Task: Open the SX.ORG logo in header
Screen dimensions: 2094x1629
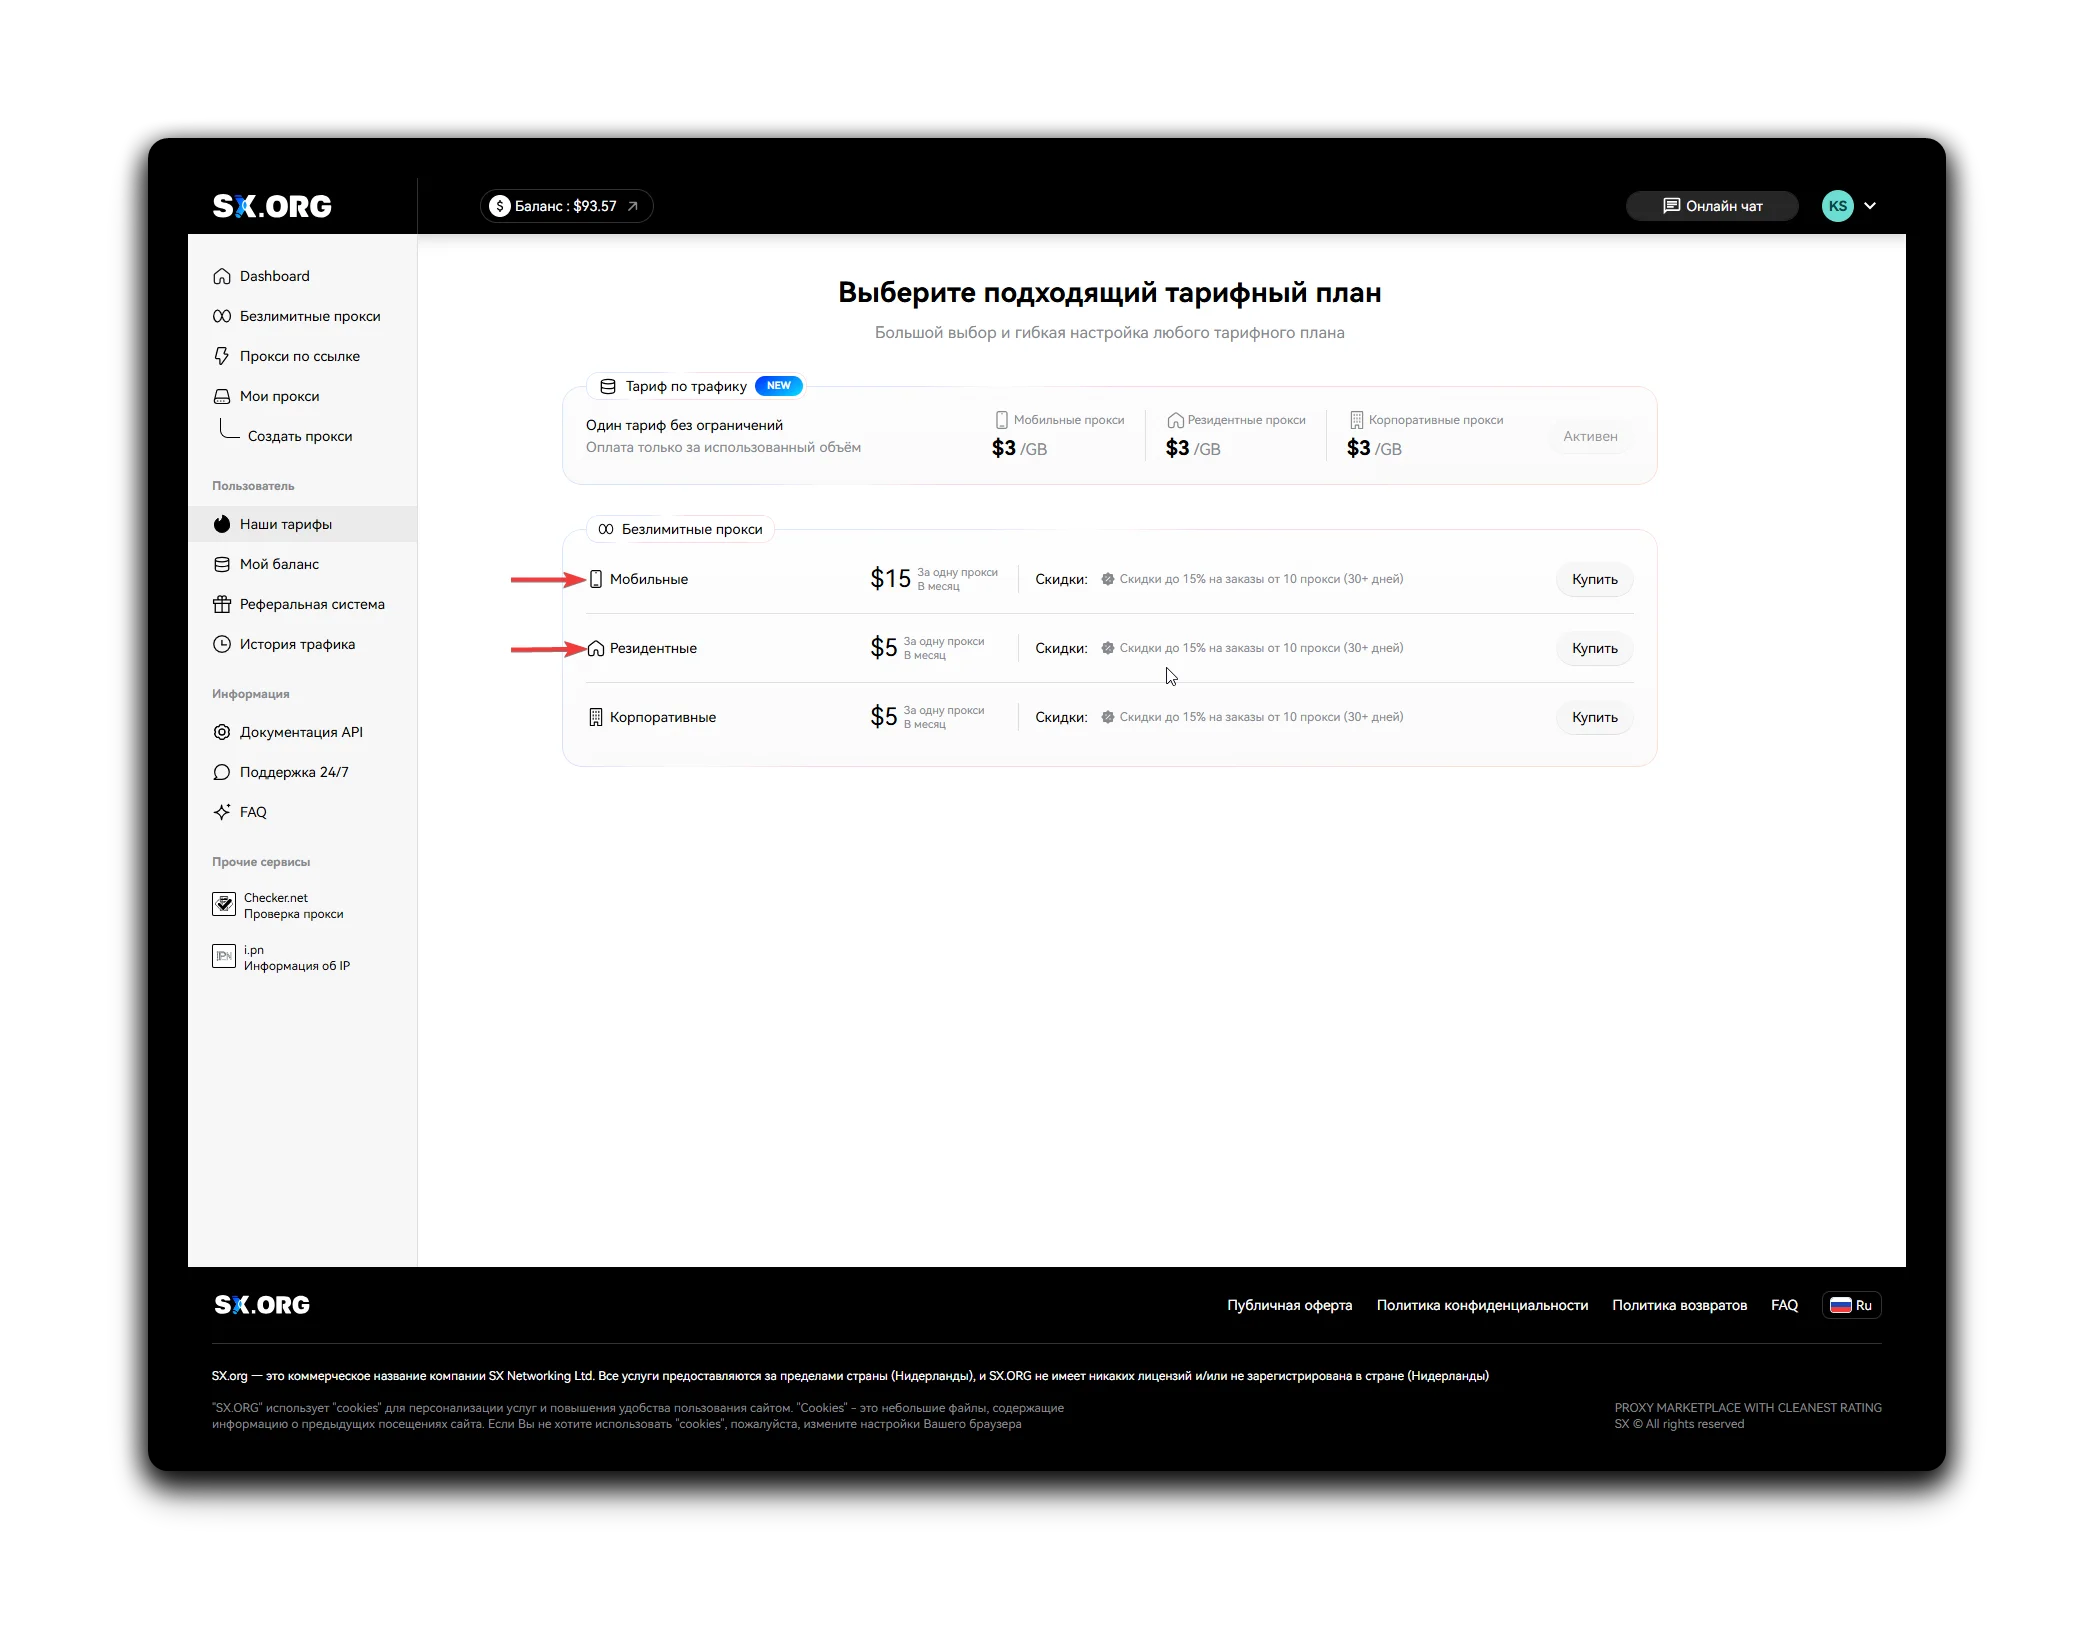Action: 272,206
